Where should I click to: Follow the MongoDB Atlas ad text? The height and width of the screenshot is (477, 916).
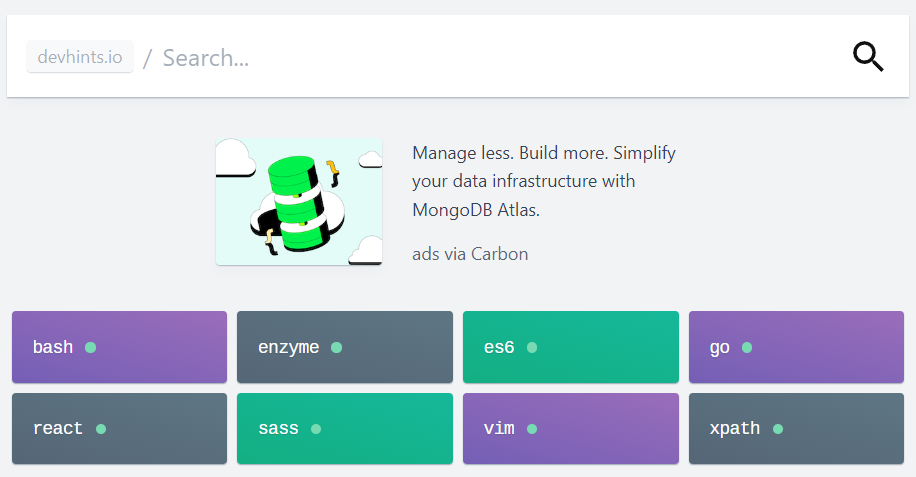(544, 181)
